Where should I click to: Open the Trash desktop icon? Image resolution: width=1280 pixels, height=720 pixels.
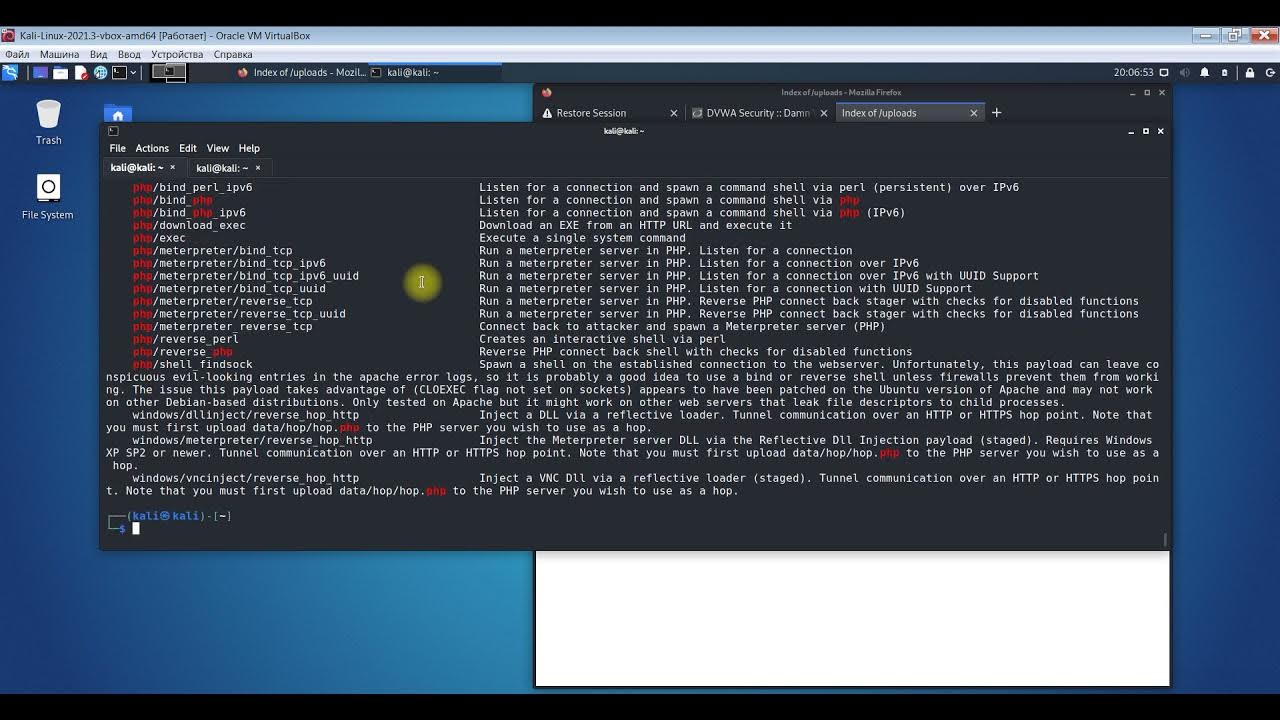pyautogui.click(x=48, y=122)
